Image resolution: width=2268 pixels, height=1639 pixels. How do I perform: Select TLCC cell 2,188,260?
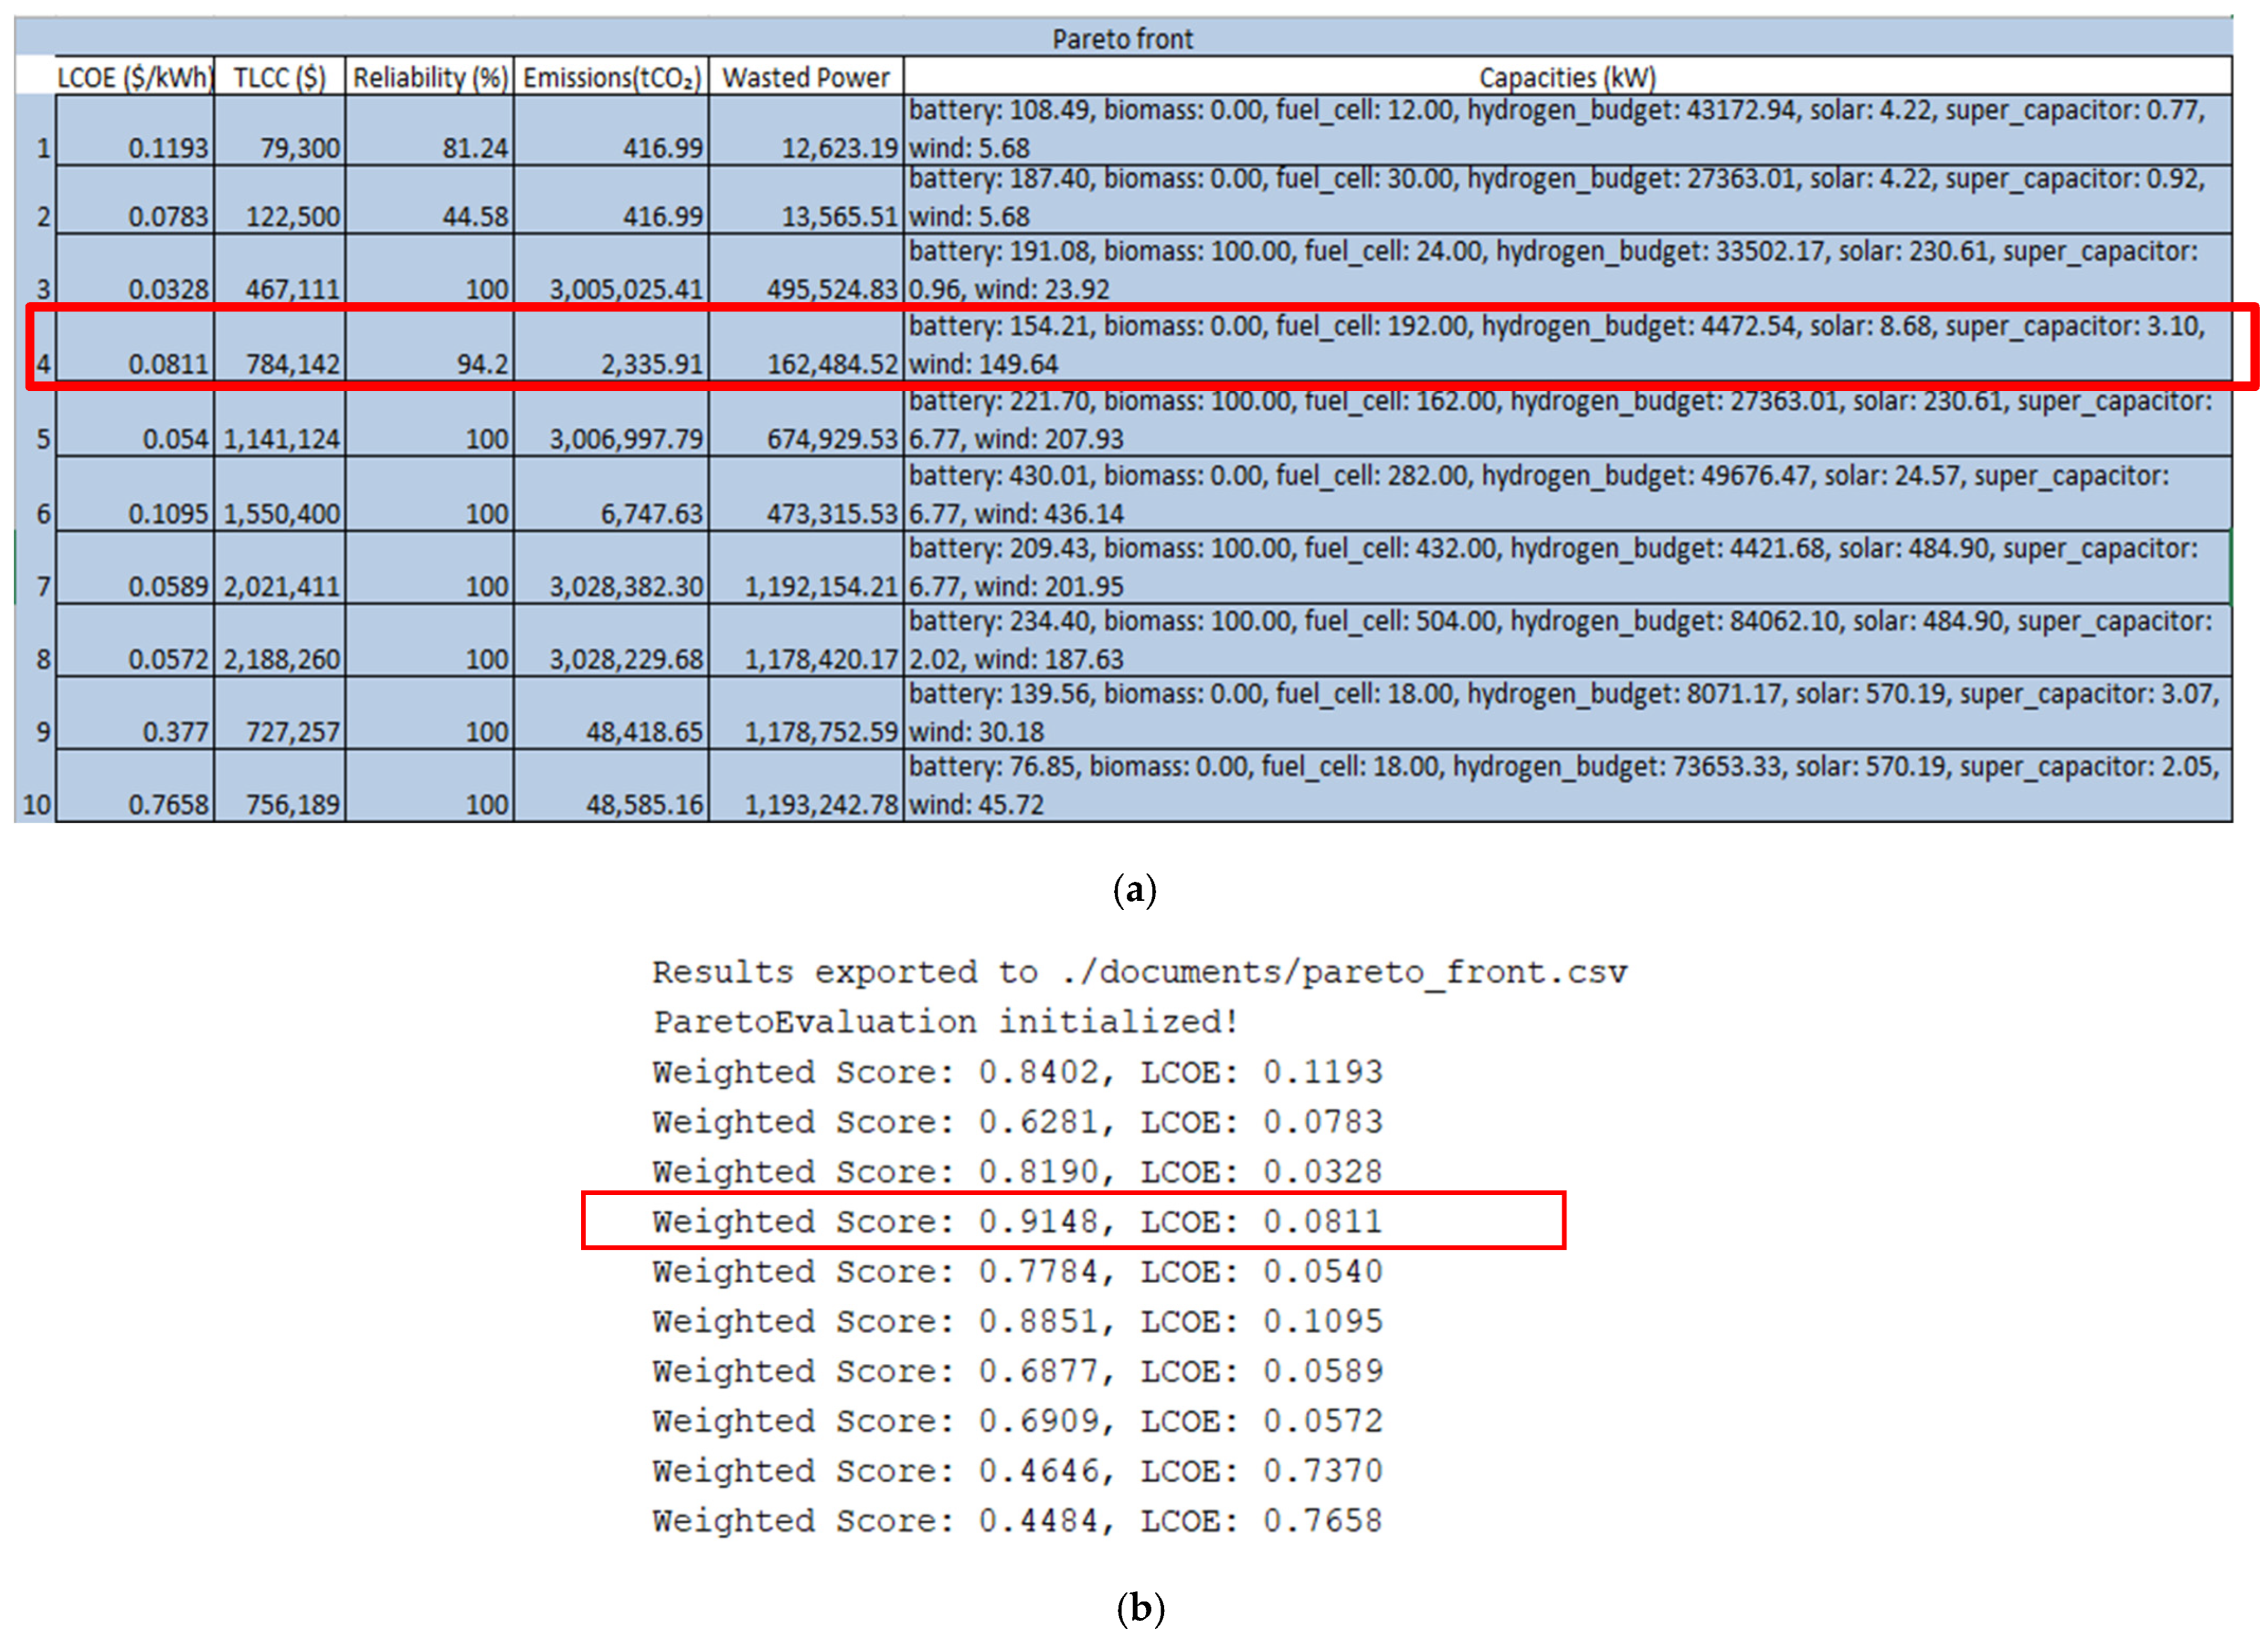[x=279, y=640]
